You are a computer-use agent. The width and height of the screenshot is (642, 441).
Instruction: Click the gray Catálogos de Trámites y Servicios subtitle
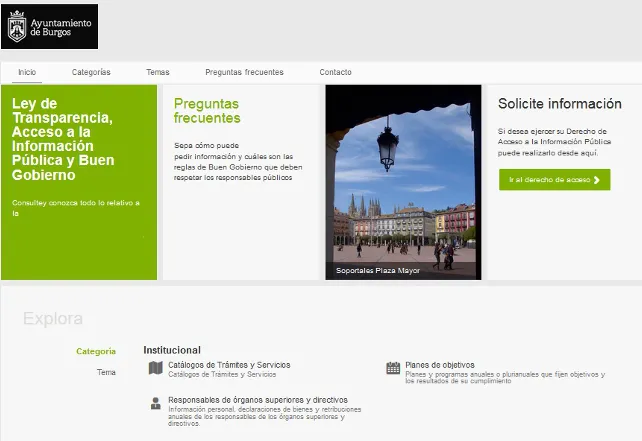[x=222, y=374]
